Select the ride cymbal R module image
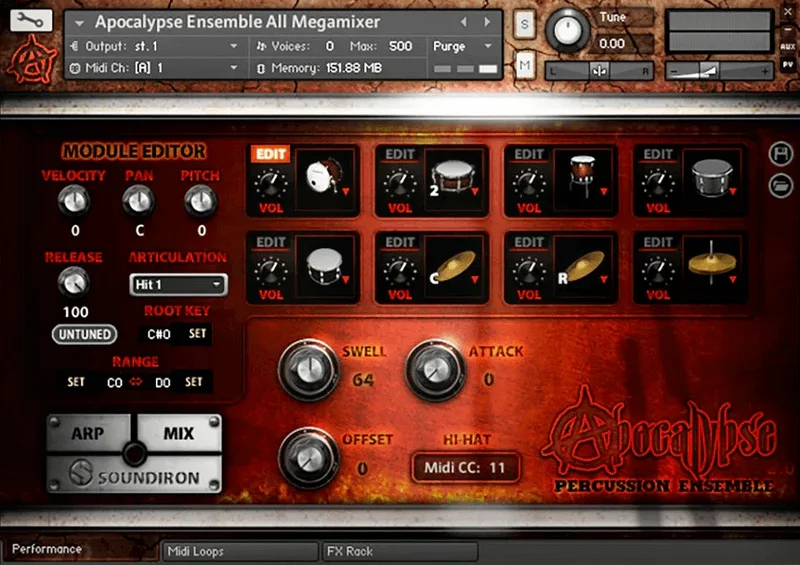 584,267
